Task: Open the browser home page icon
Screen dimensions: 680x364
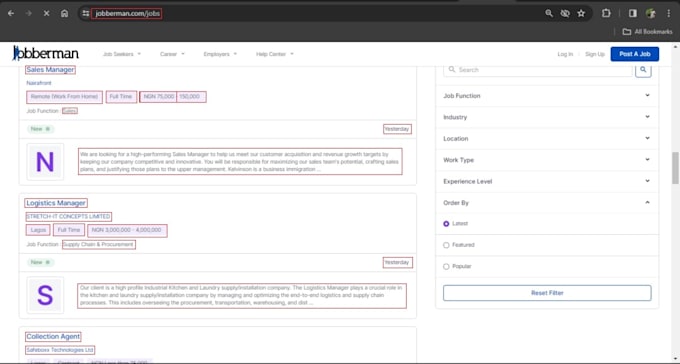Action: [x=65, y=13]
